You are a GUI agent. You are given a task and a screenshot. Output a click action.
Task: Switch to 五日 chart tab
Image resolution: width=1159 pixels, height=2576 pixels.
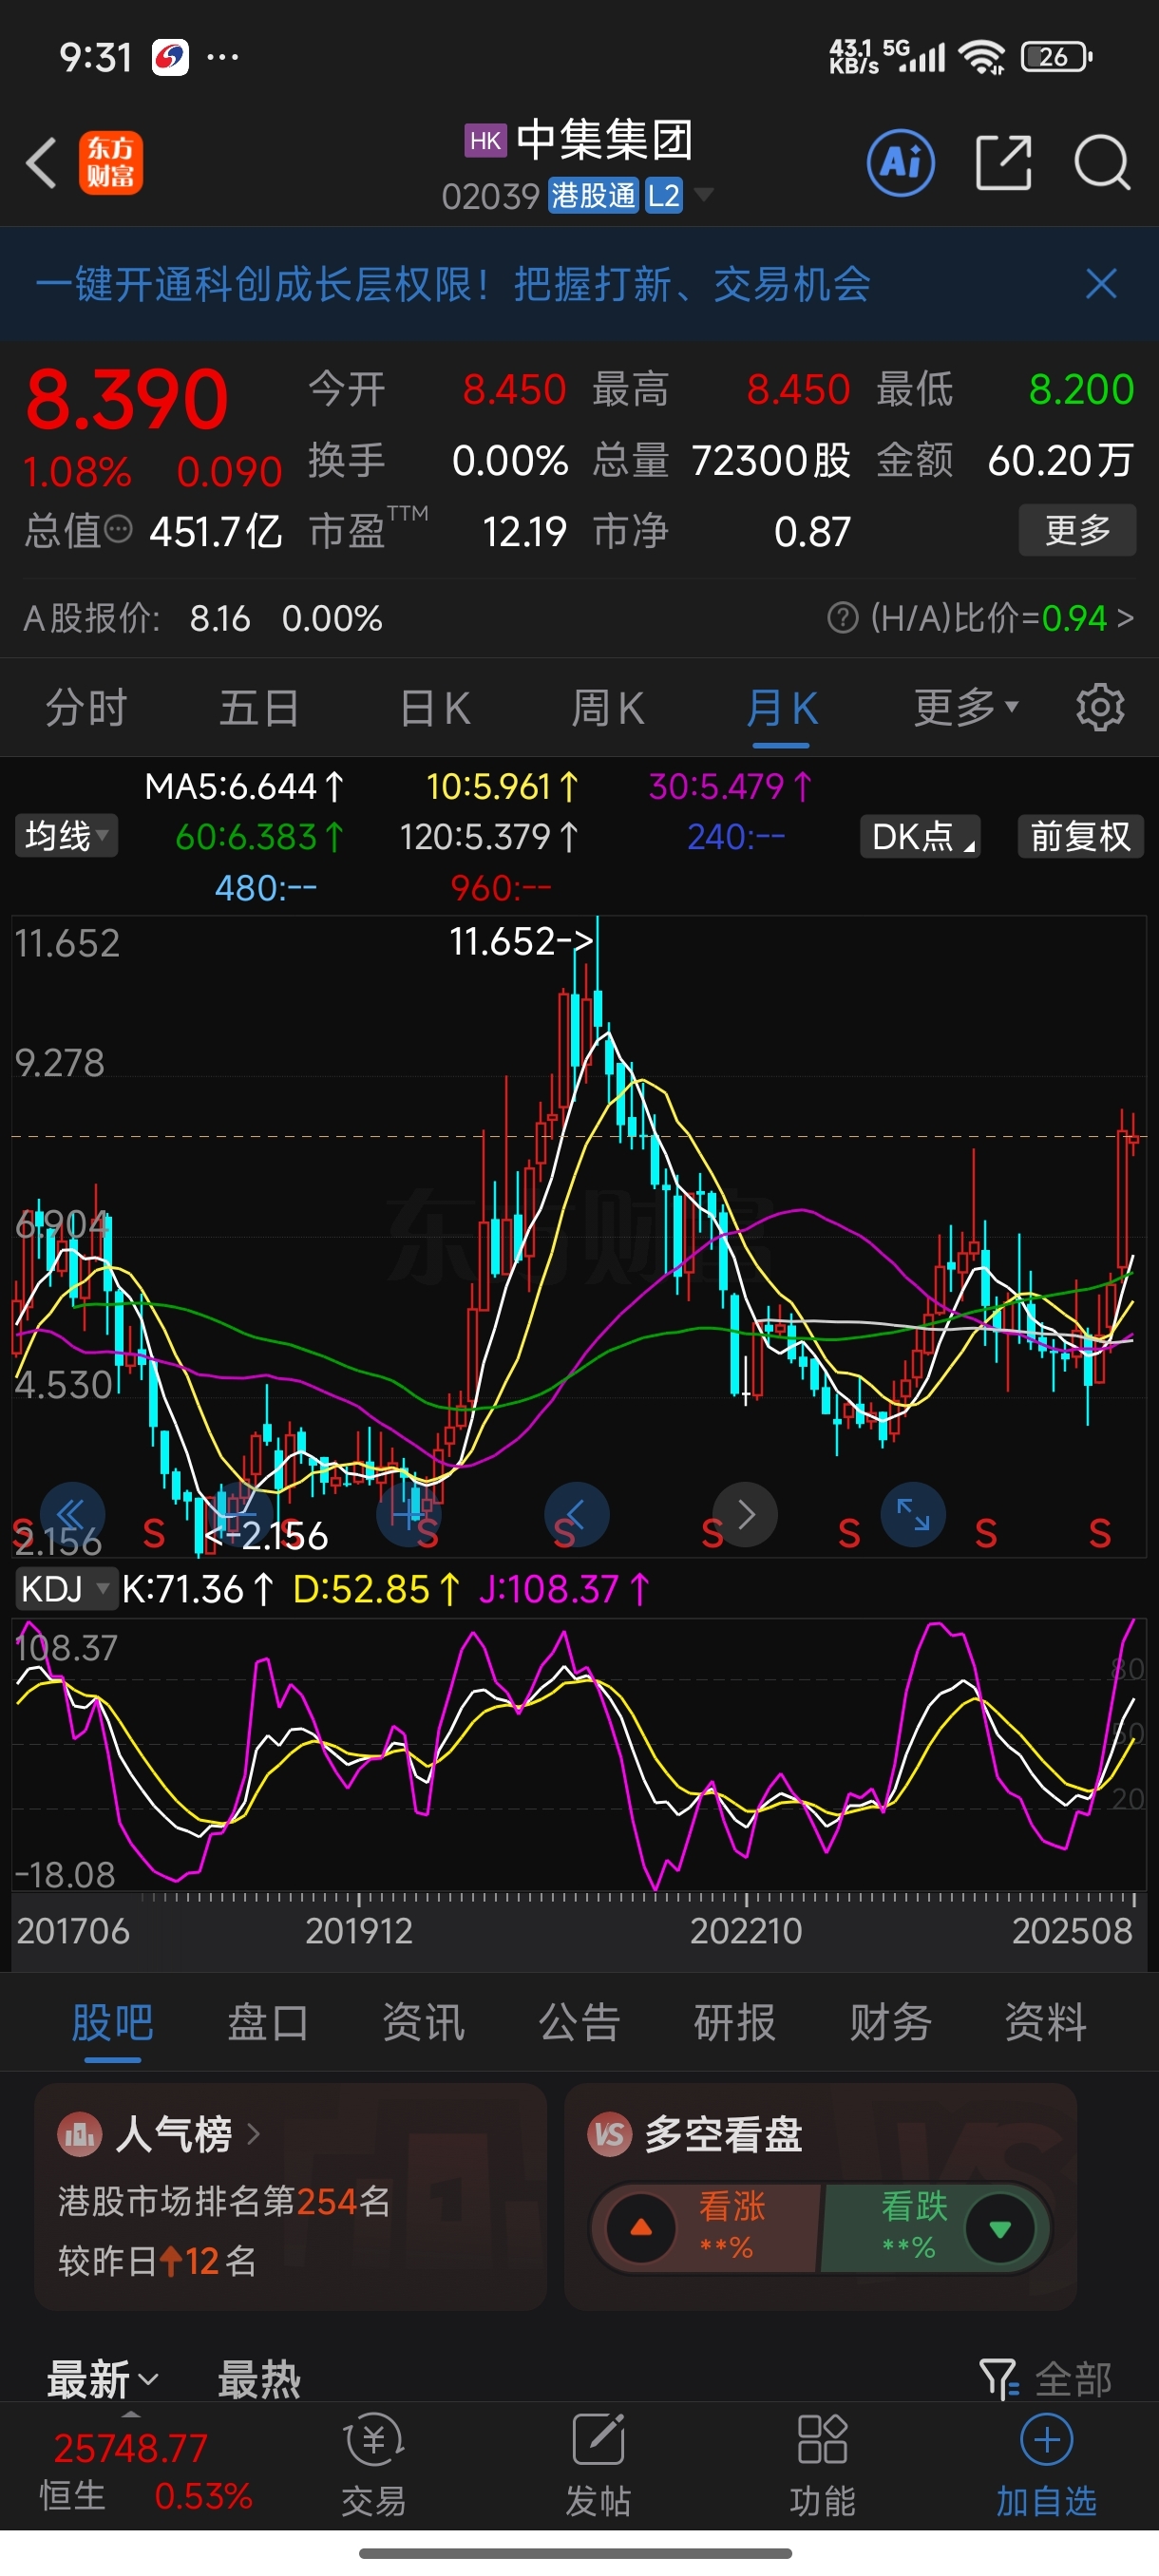tap(260, 708)
